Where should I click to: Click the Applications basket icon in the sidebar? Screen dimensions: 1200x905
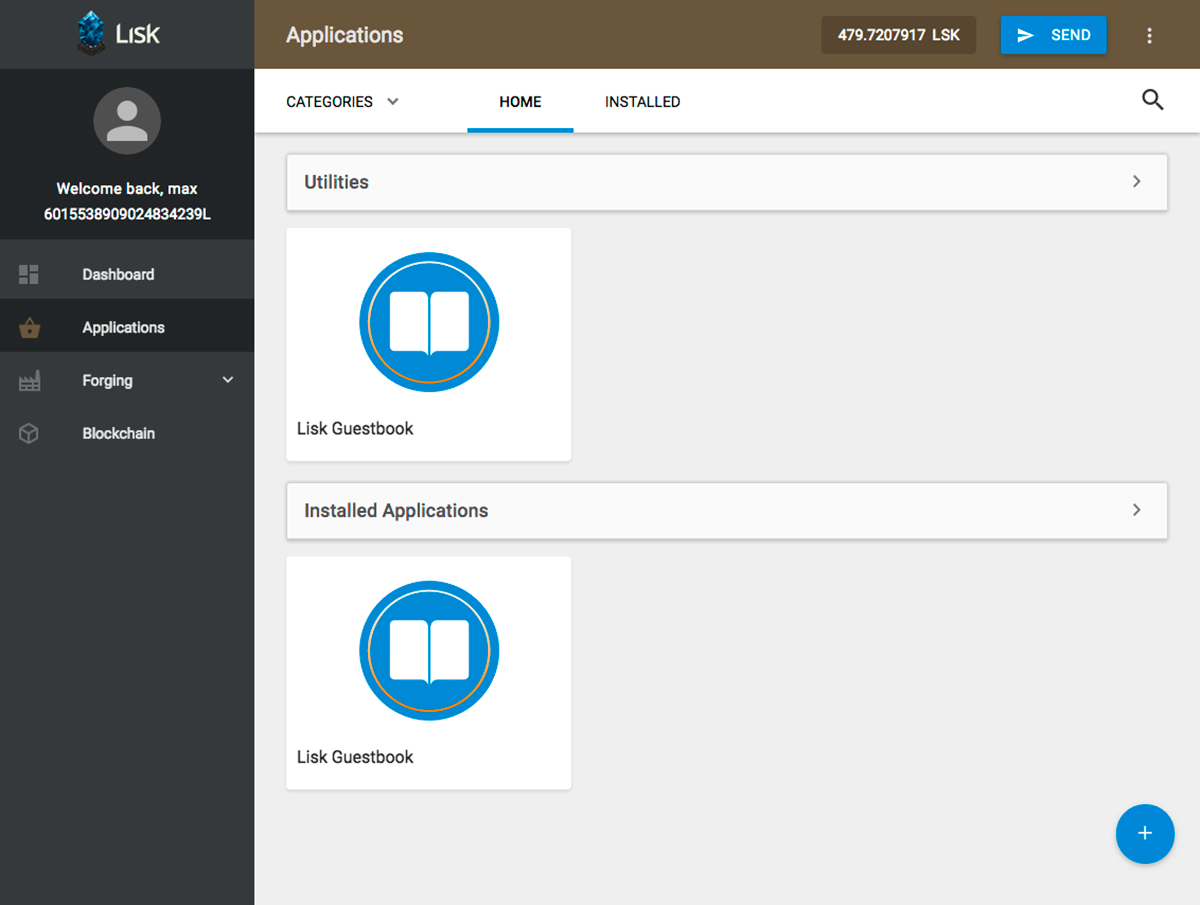(x=29, y=327)
